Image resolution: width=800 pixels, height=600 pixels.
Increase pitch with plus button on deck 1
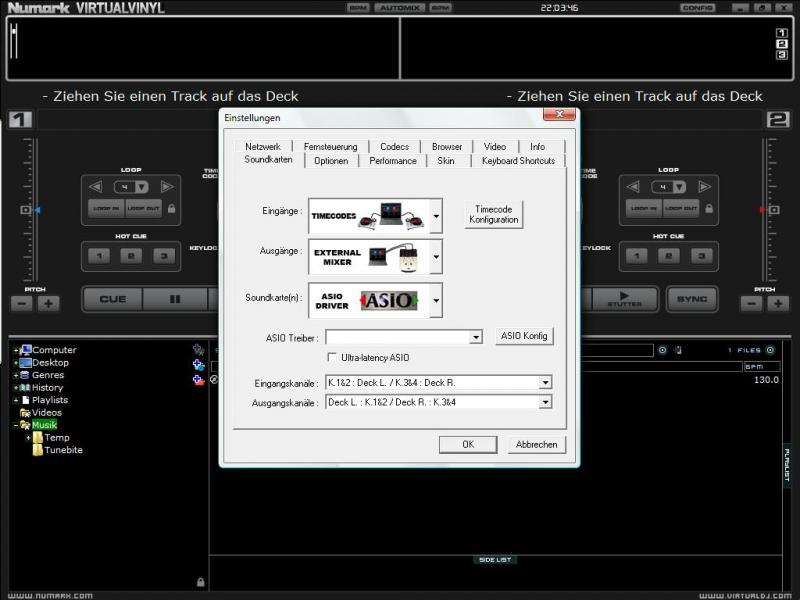coord(48,303)
